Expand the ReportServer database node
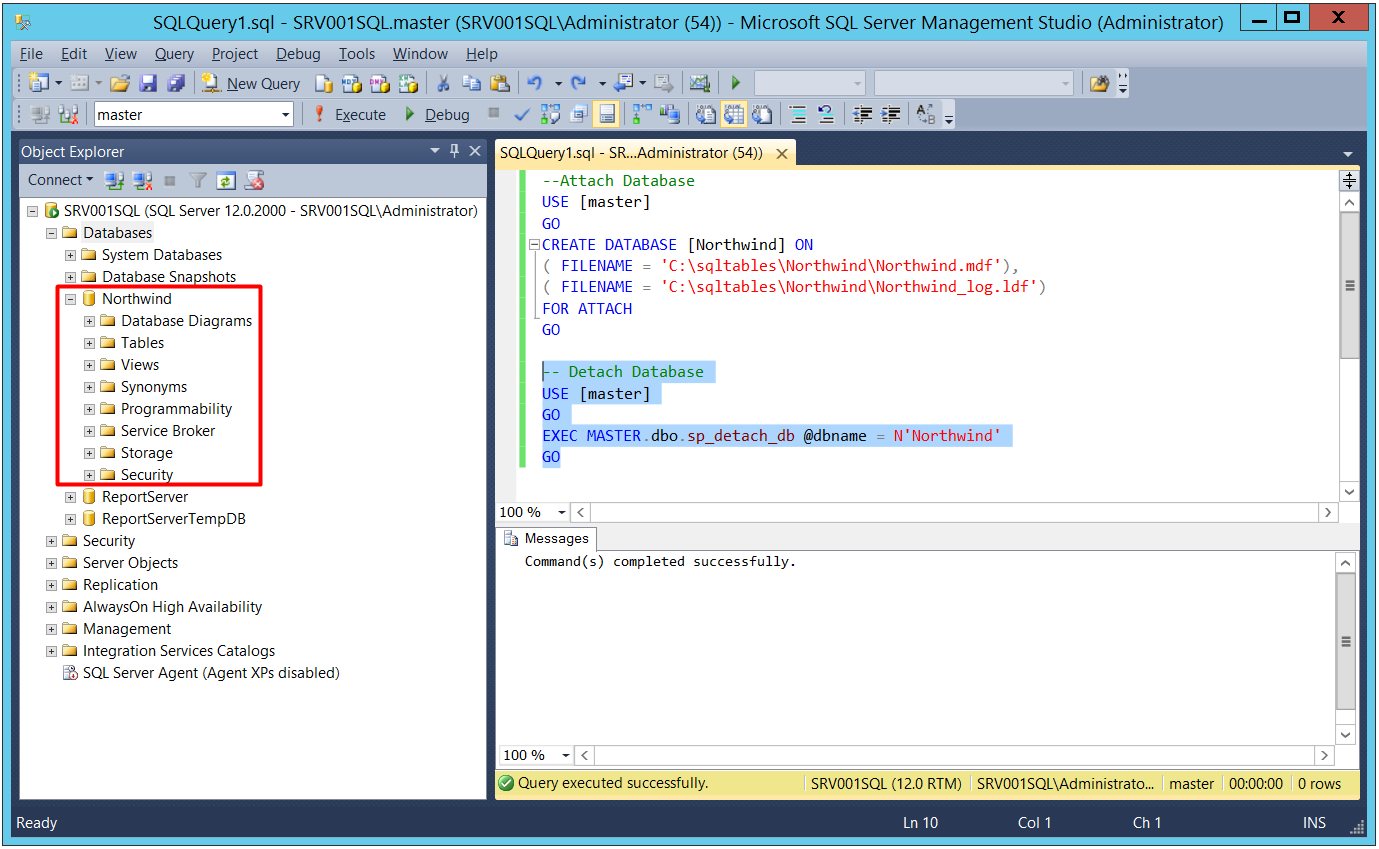The width and height of the screenshot is (1379, 849). (70, 497)
